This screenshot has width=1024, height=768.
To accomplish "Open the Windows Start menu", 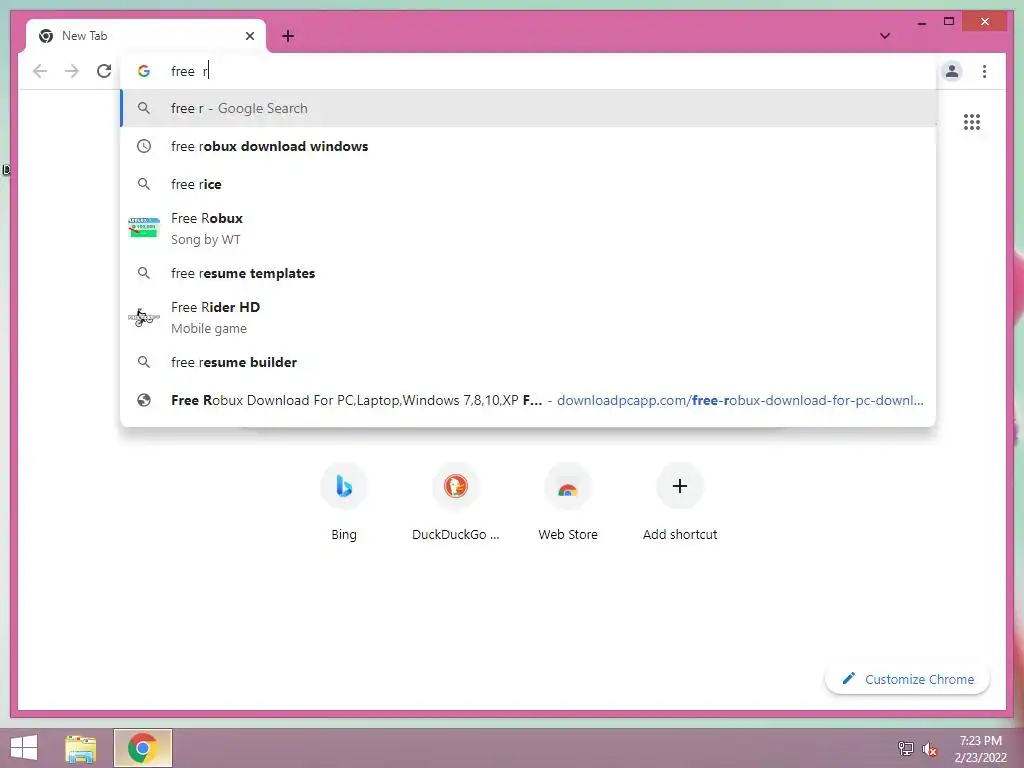I will coord(24,748).
